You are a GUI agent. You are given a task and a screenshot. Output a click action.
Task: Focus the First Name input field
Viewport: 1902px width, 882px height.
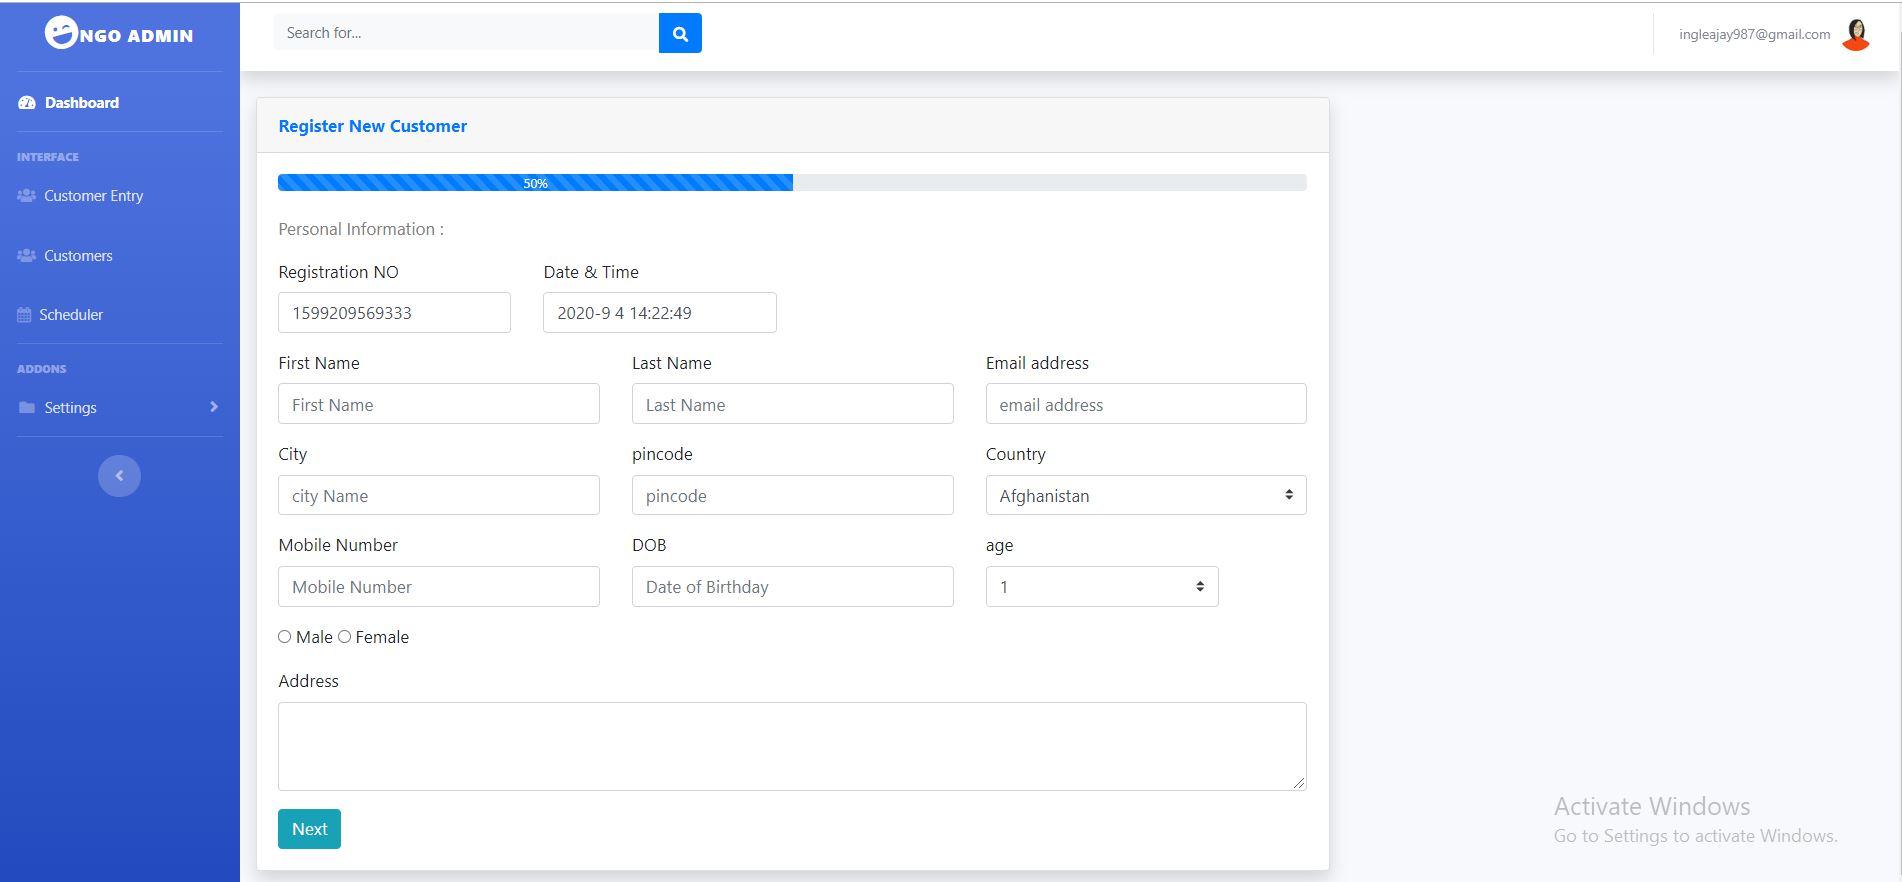tap(438, 405)
